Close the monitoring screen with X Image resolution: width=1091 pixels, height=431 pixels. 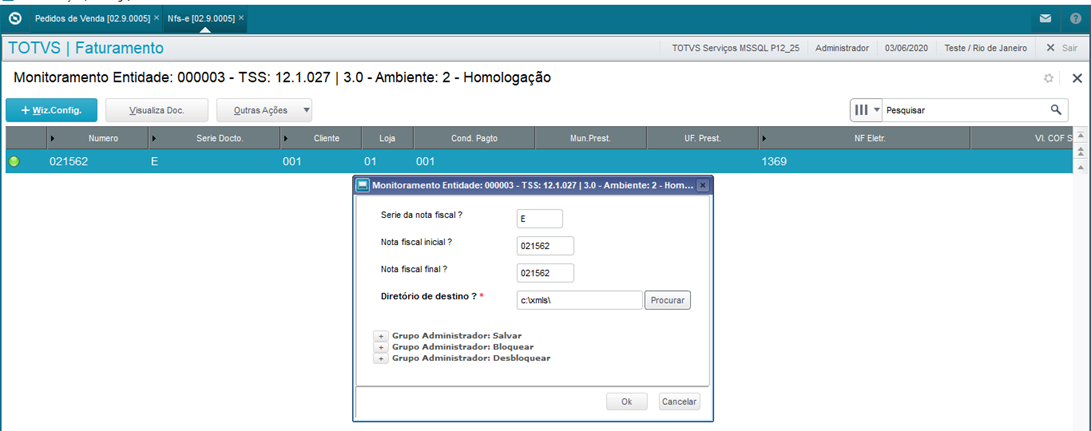click(x=1077, y=78)
